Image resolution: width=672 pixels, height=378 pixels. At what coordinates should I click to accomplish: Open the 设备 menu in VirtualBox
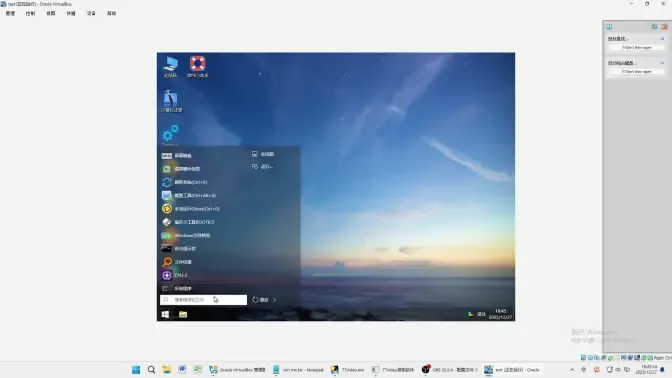click(91, 13)
